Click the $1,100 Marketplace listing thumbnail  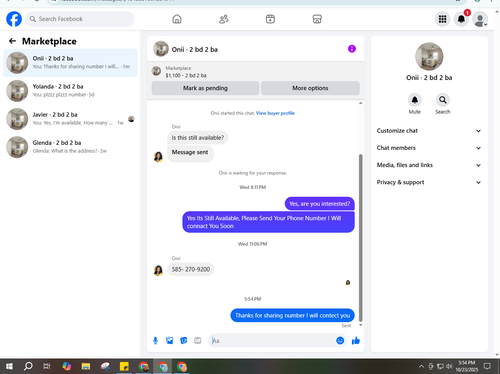(156, 71)
